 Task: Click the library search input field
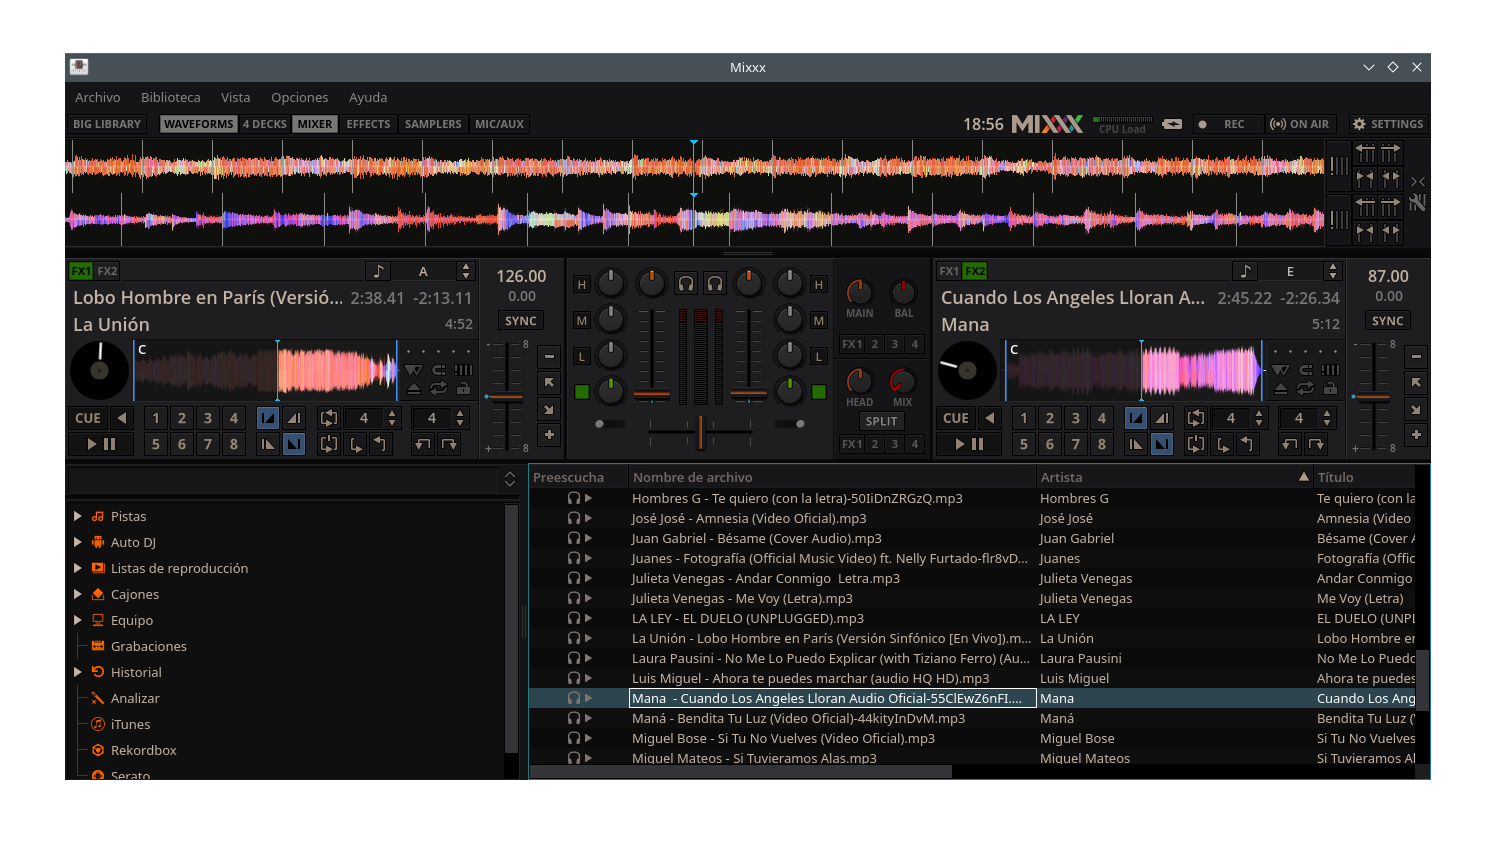[284, 479]
